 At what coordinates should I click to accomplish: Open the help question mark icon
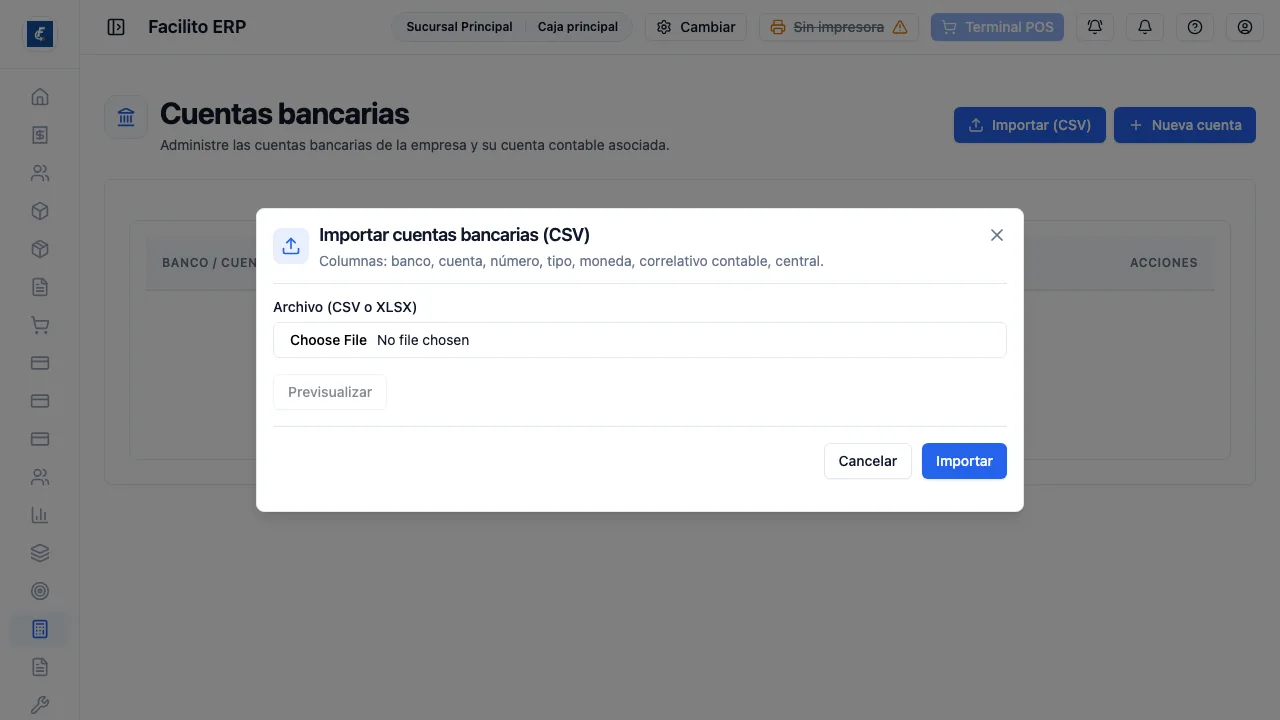pos(1195,27)
